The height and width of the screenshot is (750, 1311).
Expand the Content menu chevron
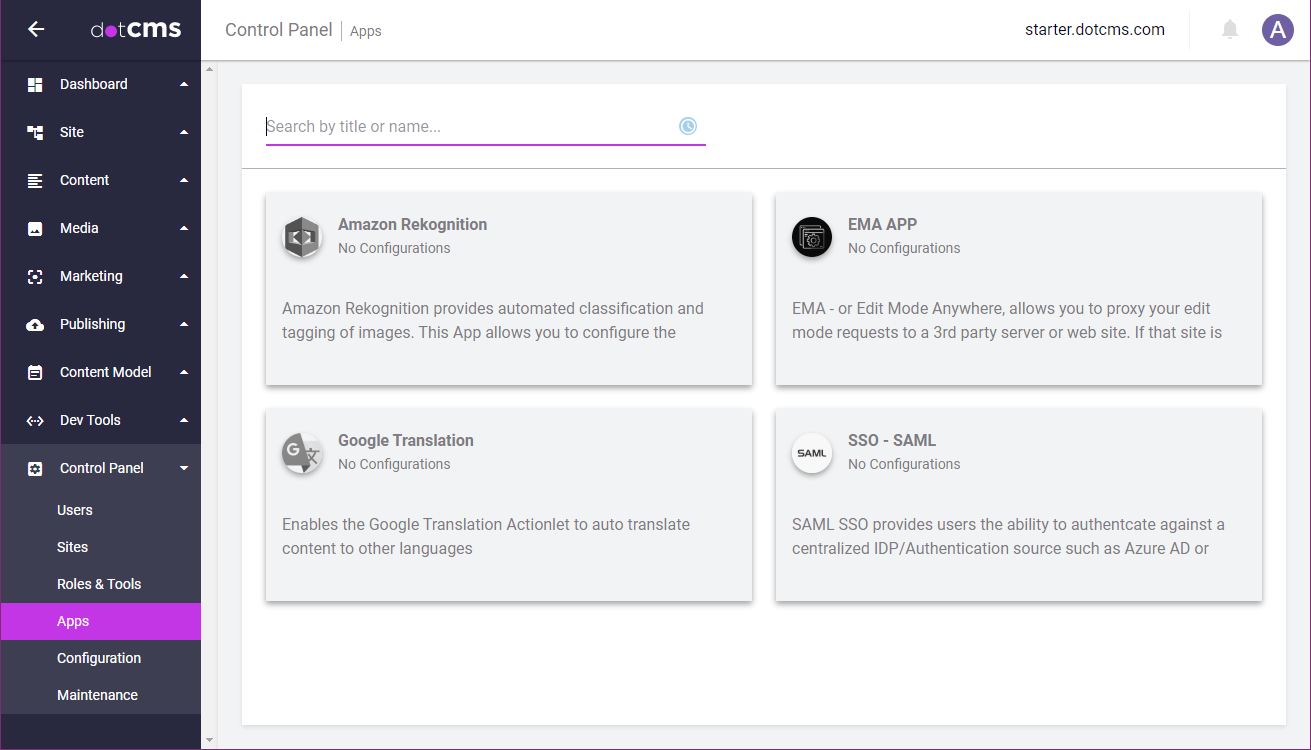(184, 180)
